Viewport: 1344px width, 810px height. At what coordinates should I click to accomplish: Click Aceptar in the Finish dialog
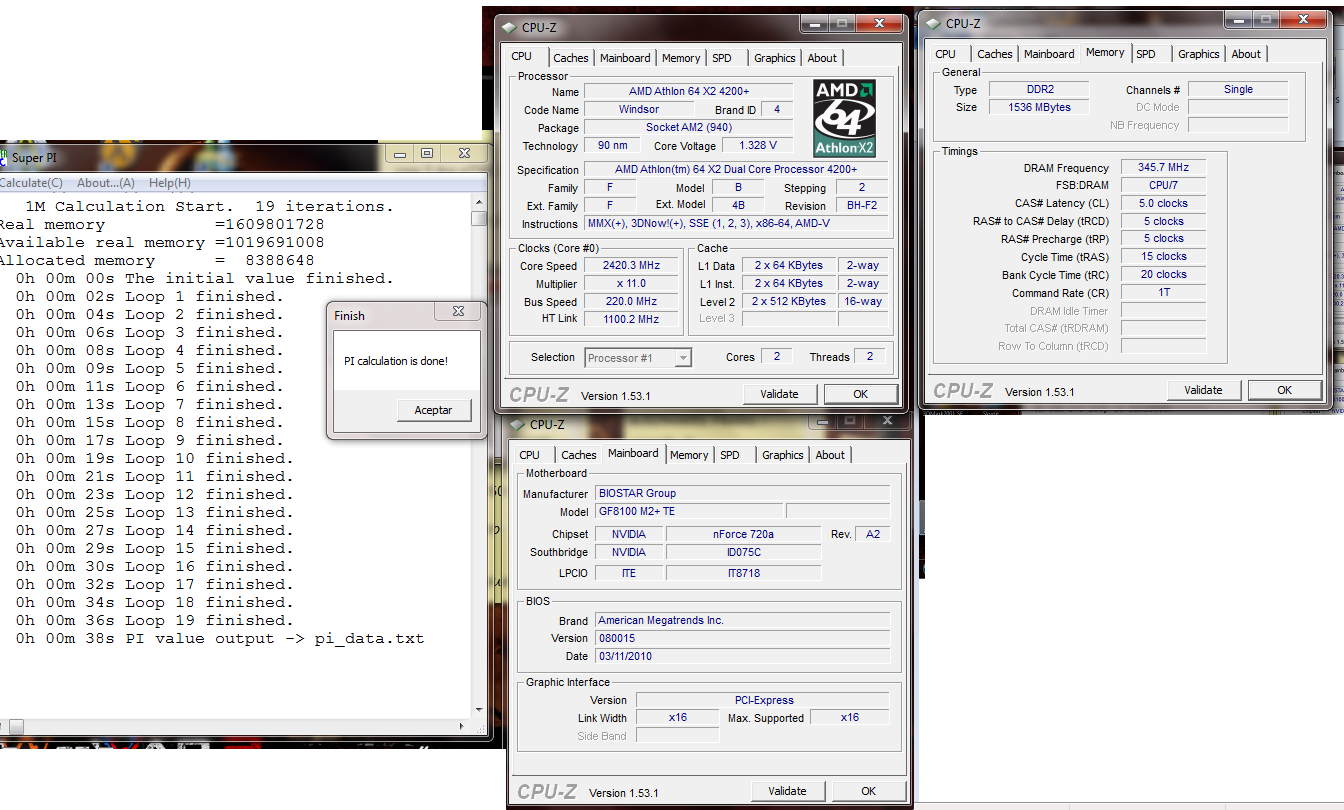tap(433, 410)
